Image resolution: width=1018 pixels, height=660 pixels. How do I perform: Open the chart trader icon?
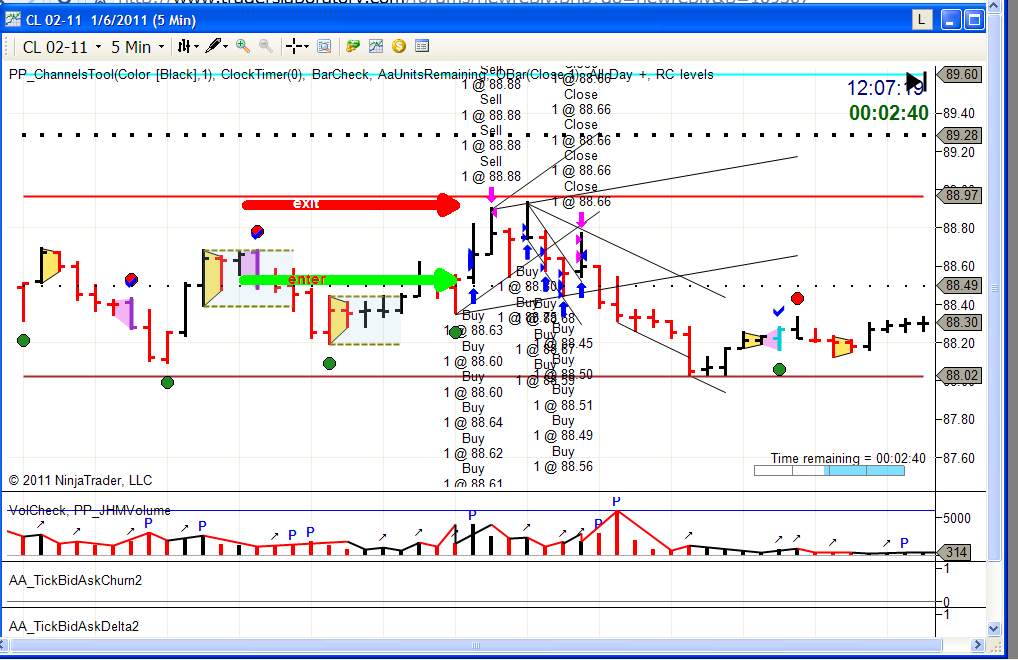click(x=353, y=46)
